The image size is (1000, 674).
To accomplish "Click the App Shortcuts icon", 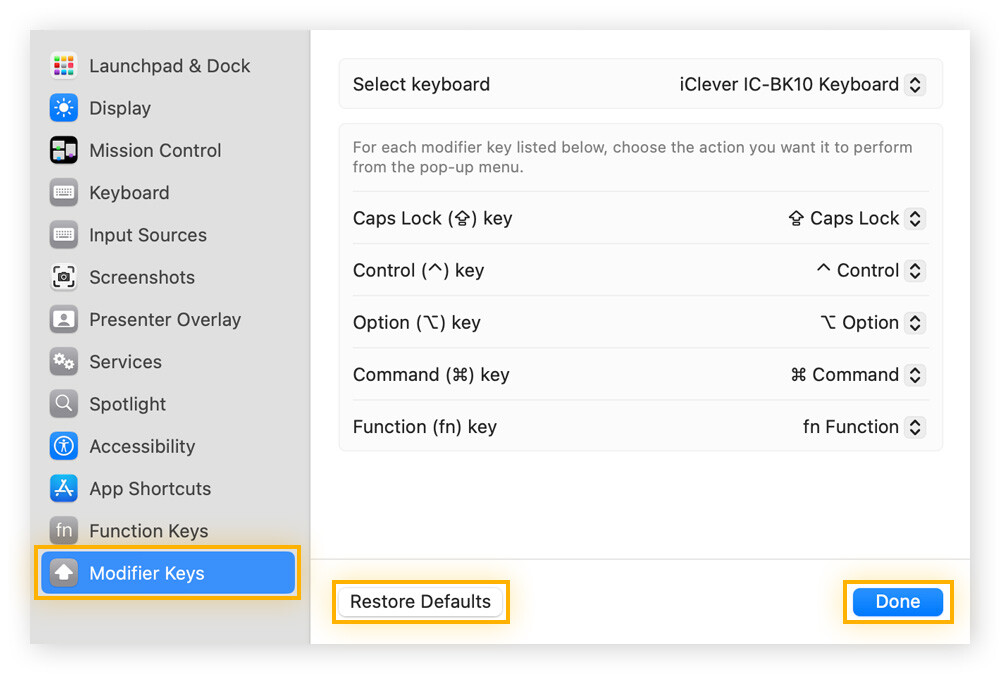I will tap(63, 488).
